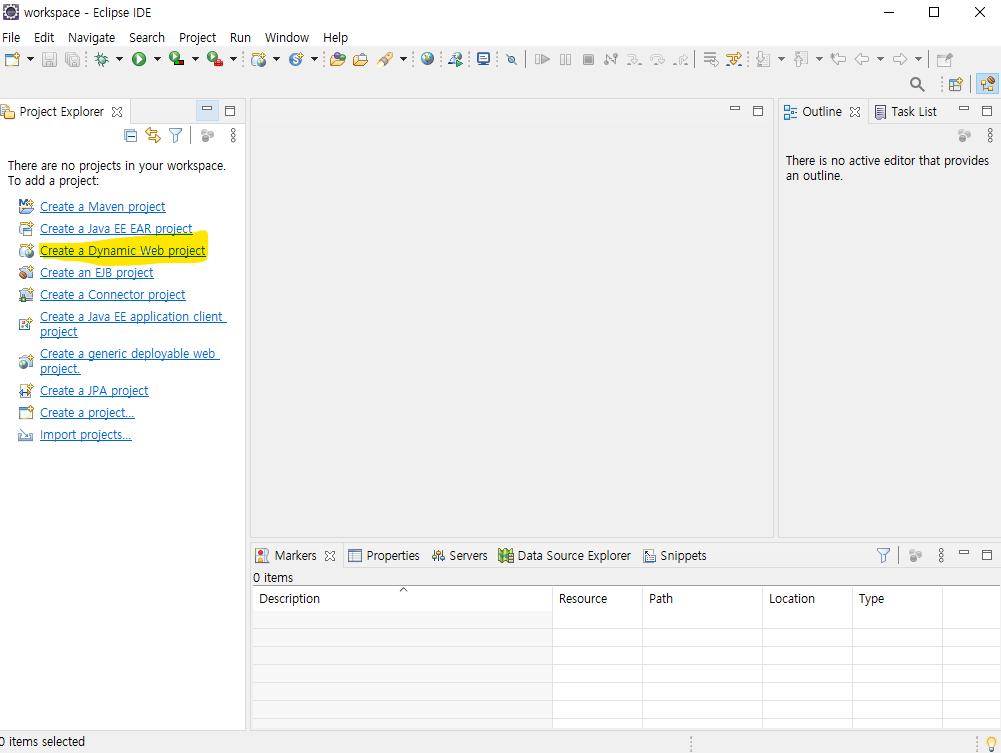Open the Back history dropdown arrow
The image size is (1001, 753).
tap(880, 59)
